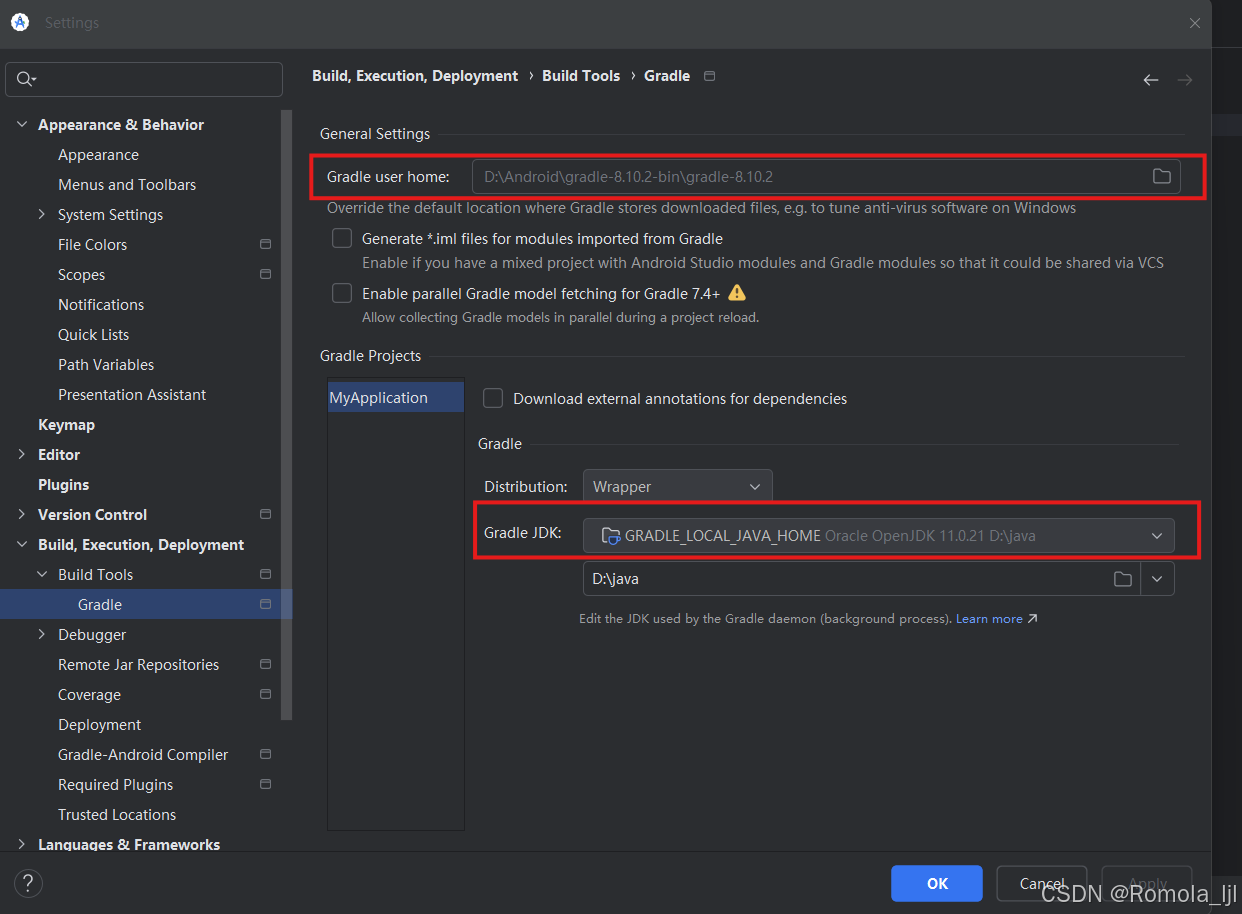Click project icon beside Version Control
The height and width of the screenshot is (914, 1242).
[265, 515]
